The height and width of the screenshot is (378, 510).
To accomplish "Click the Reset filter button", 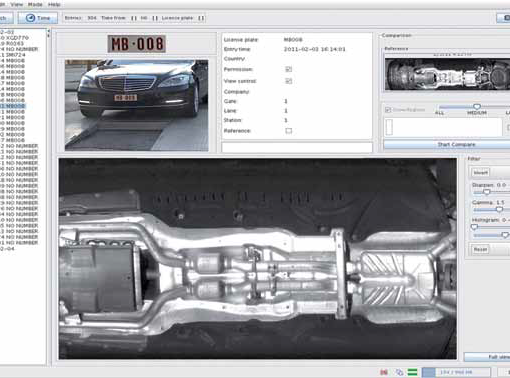I will pyautogui.click(x=480, y=249).
